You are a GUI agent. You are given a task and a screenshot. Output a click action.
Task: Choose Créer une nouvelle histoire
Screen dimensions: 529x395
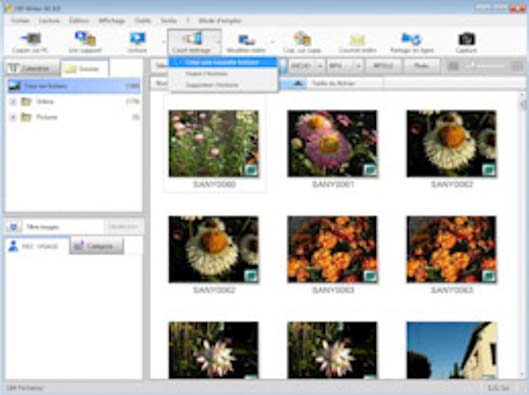click(223, 62)
